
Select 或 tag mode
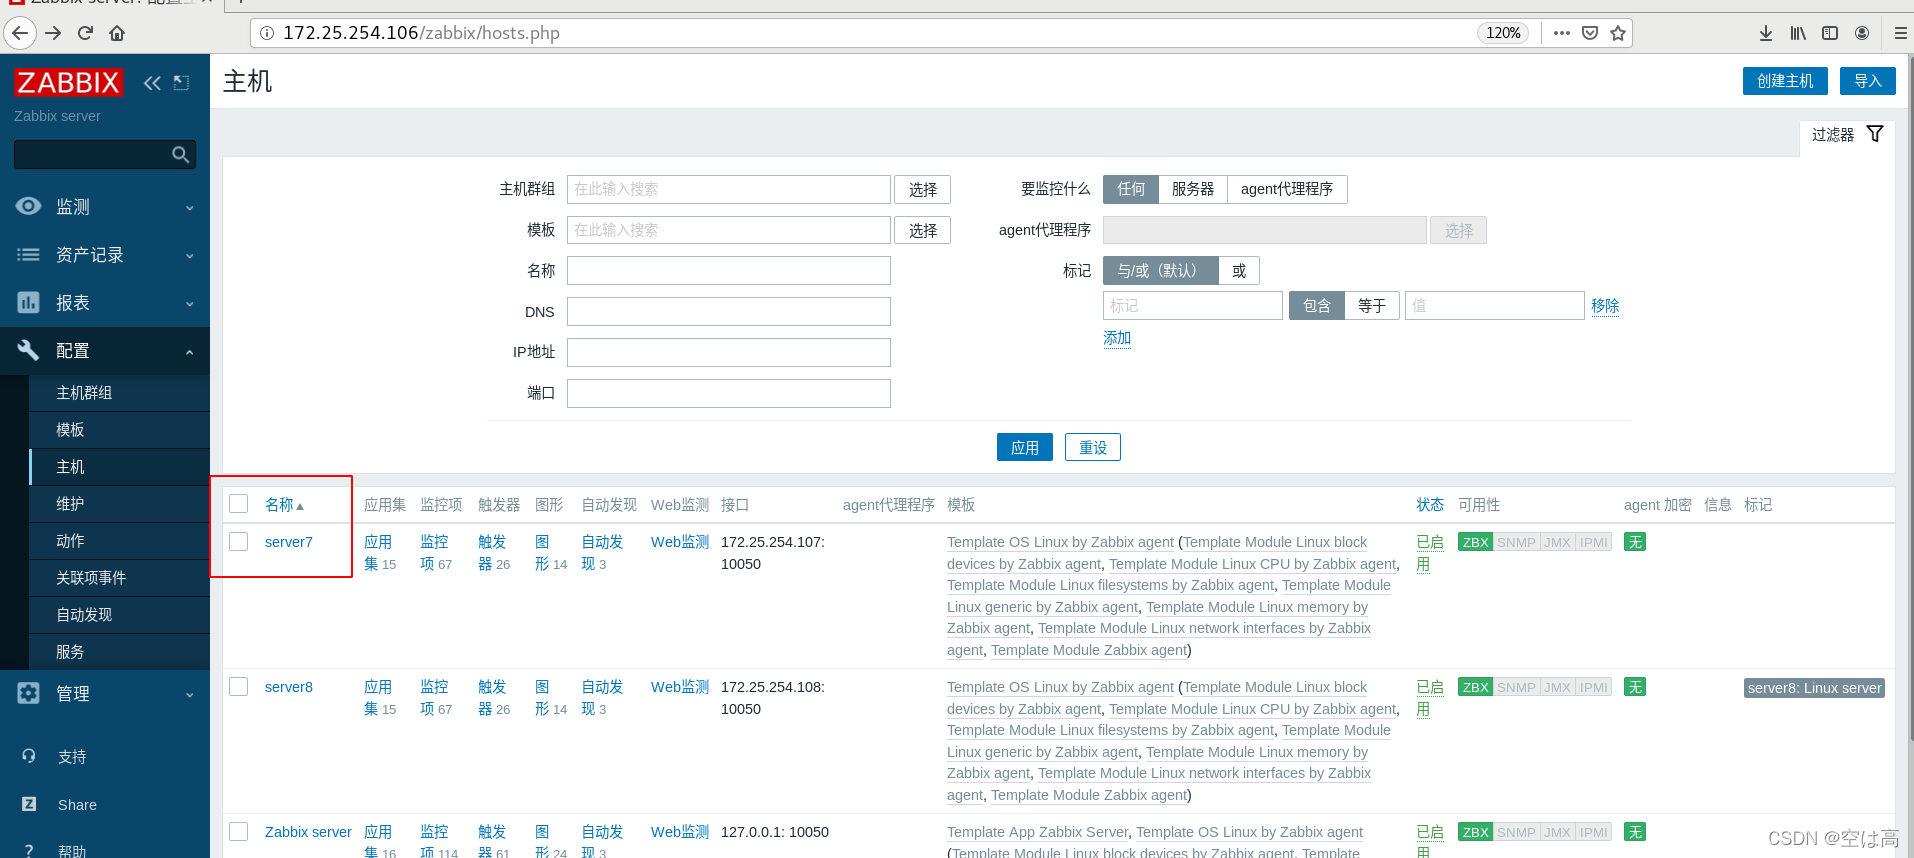pos(1239,271)
